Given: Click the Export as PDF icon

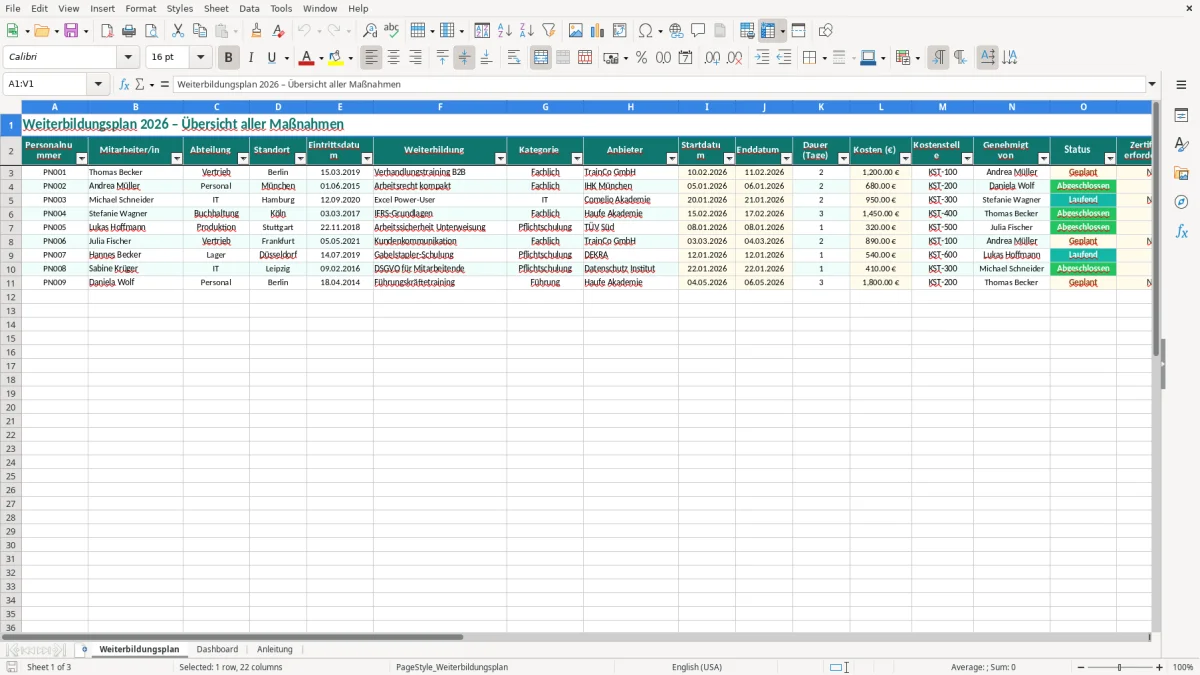Looking at the screenshot, I should click(107, 31).
